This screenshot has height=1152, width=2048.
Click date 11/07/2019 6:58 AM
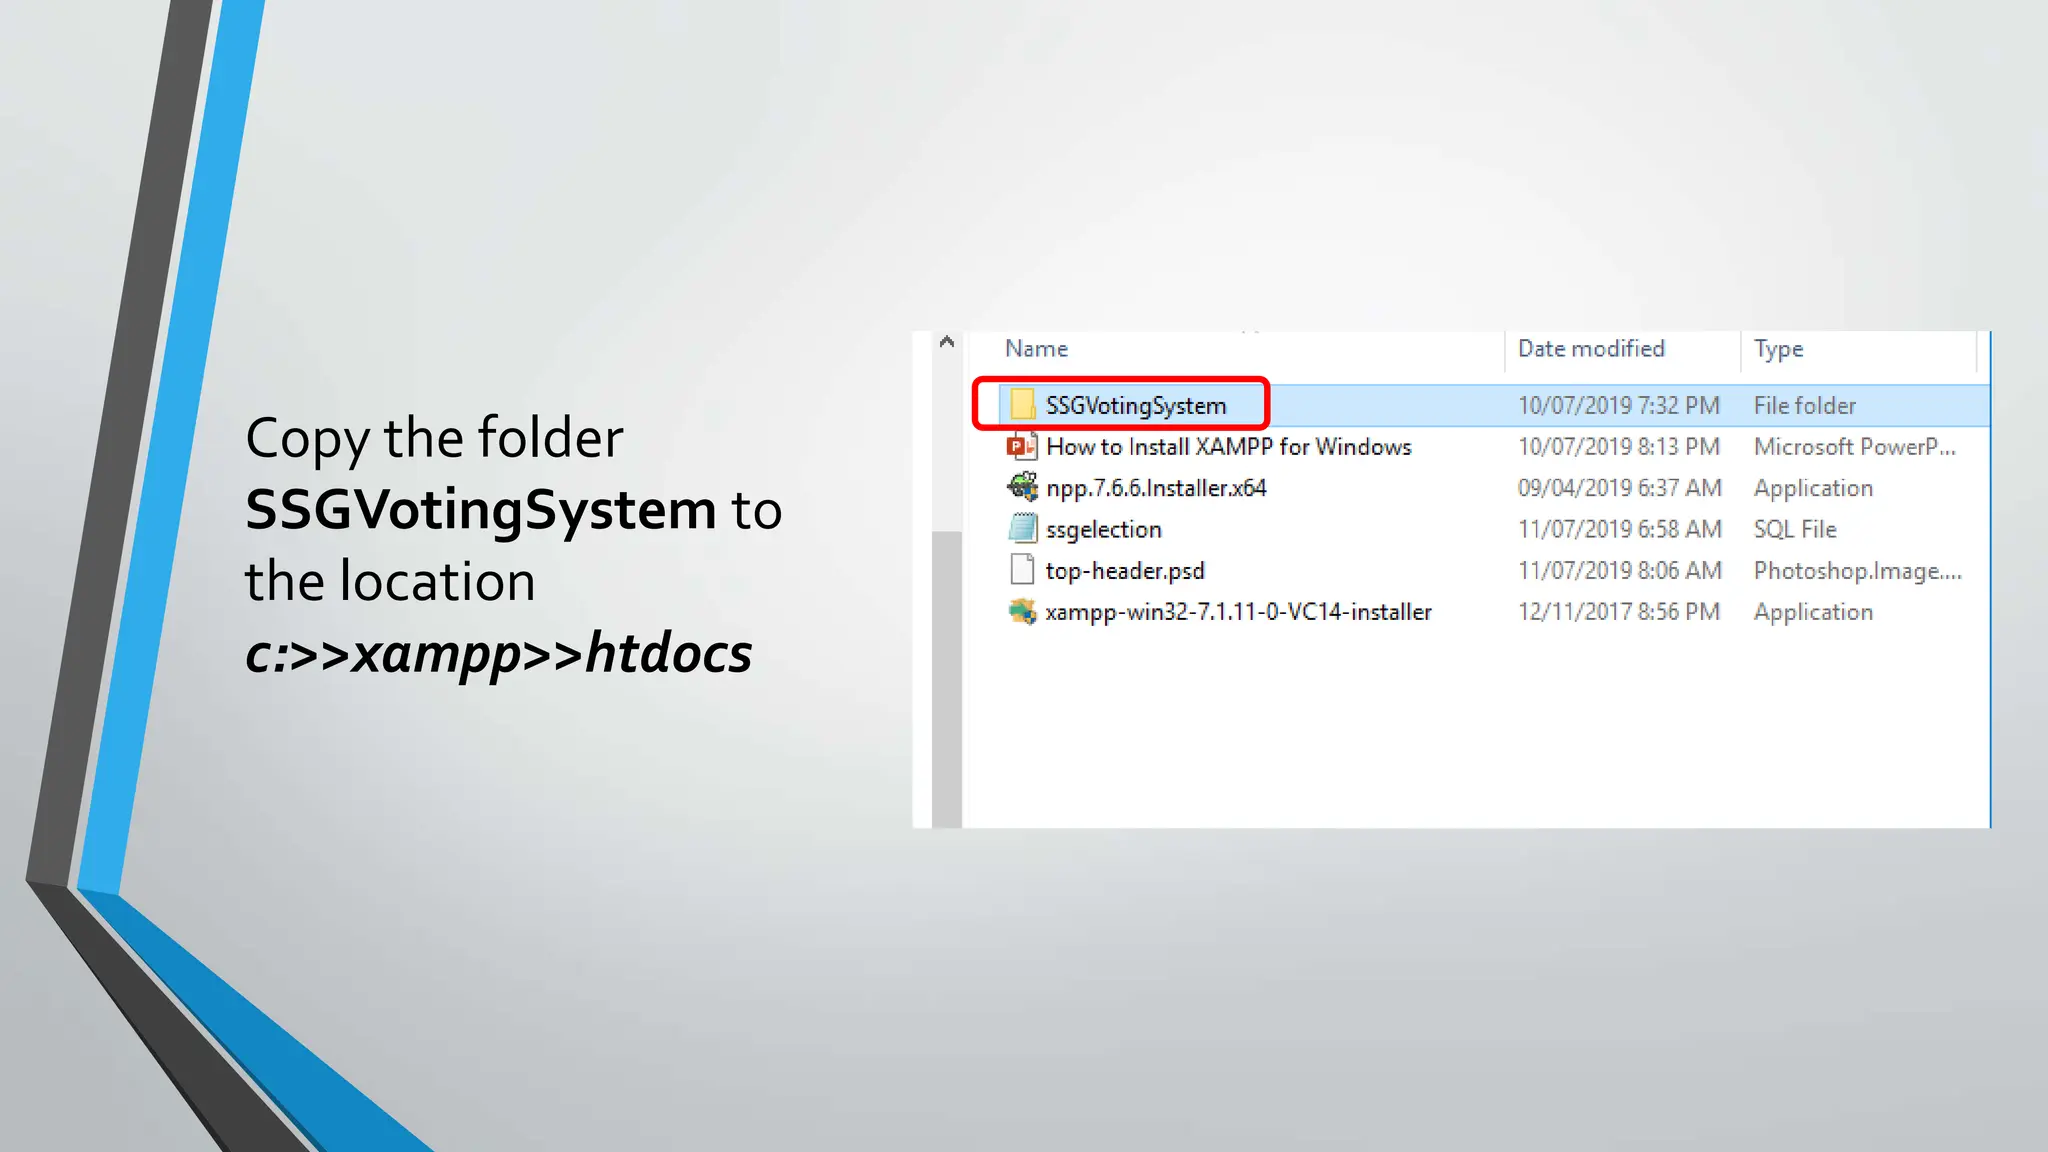(x=1620, y=528)
